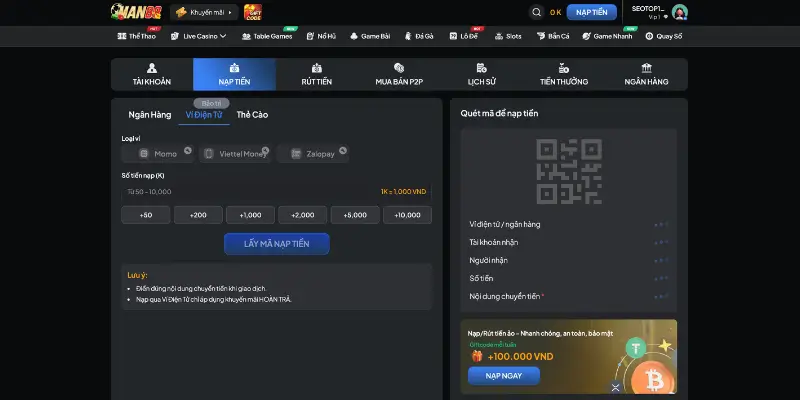Switch to the Thẻ Cào tab

point(252,115)
